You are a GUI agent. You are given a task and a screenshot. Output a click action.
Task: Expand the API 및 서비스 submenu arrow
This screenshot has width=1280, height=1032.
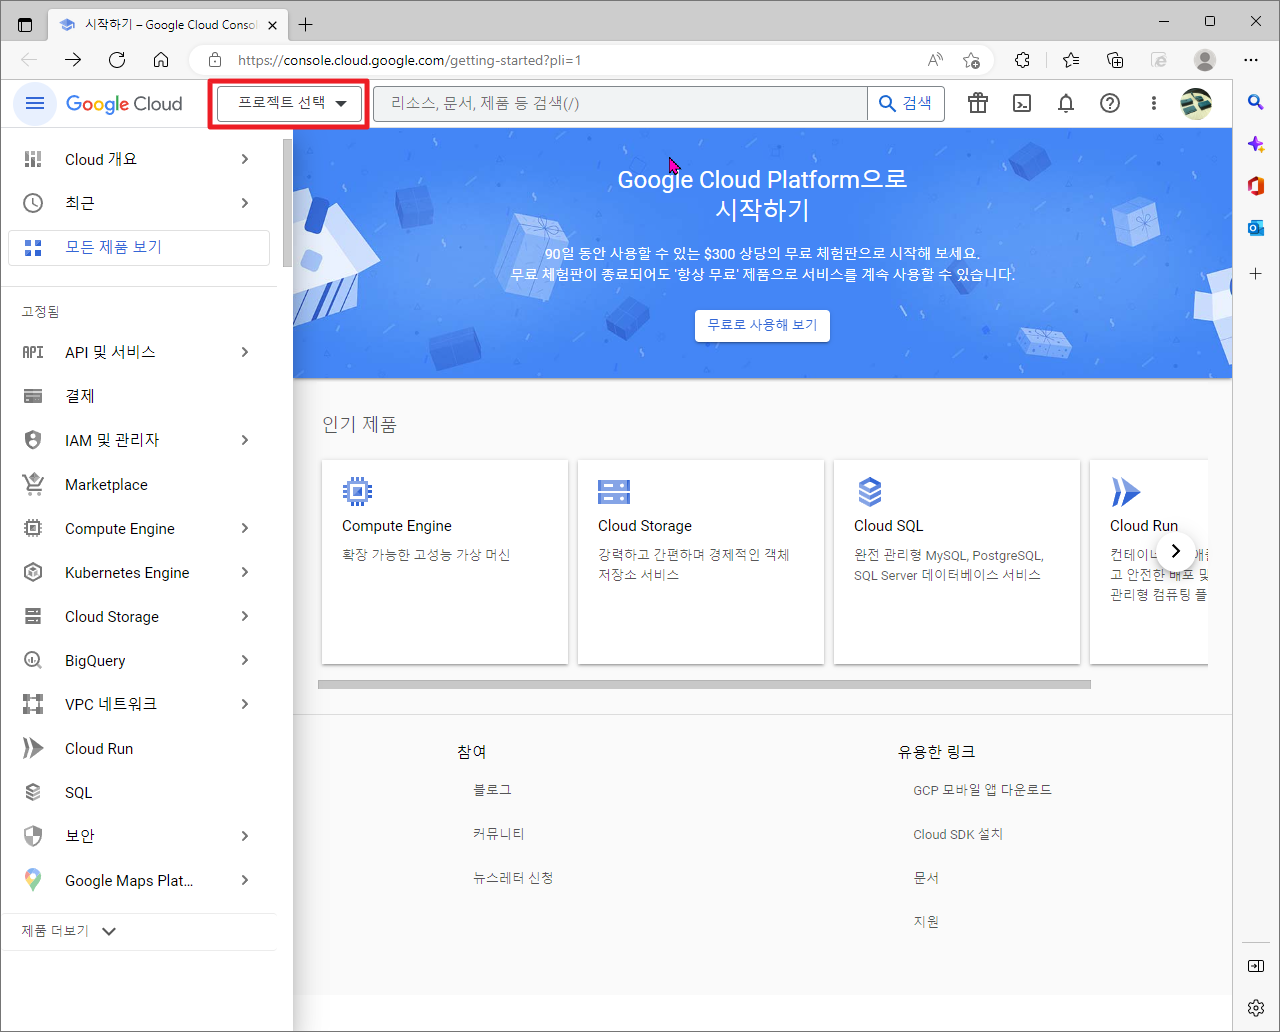coord(245,352)
